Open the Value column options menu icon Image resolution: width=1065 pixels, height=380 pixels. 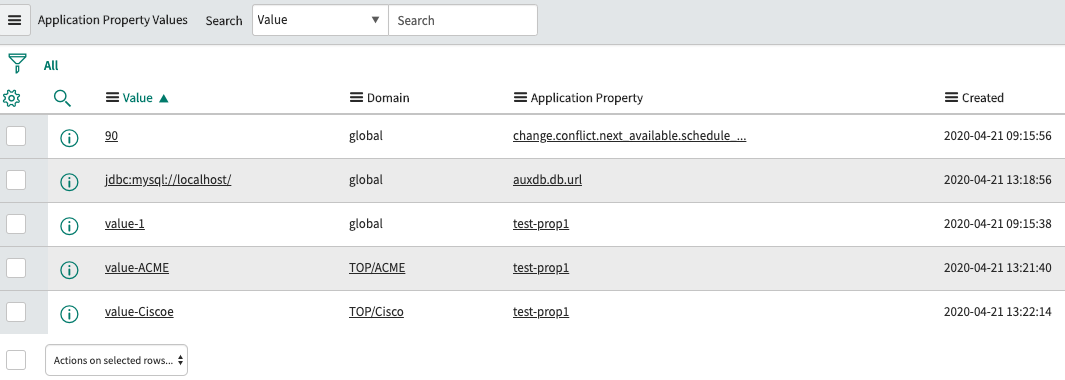point(112,98)
